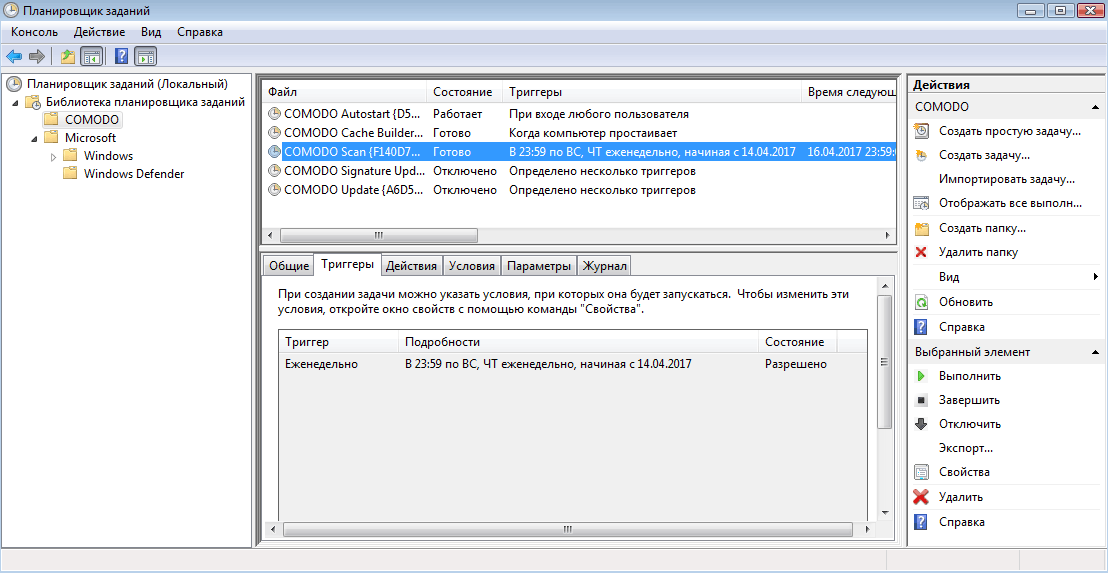The width and height of the screenshot is (1108, 573).
Task: Click the Свойства properties icon
Action: pyautogui.click(x=921, y=472)
